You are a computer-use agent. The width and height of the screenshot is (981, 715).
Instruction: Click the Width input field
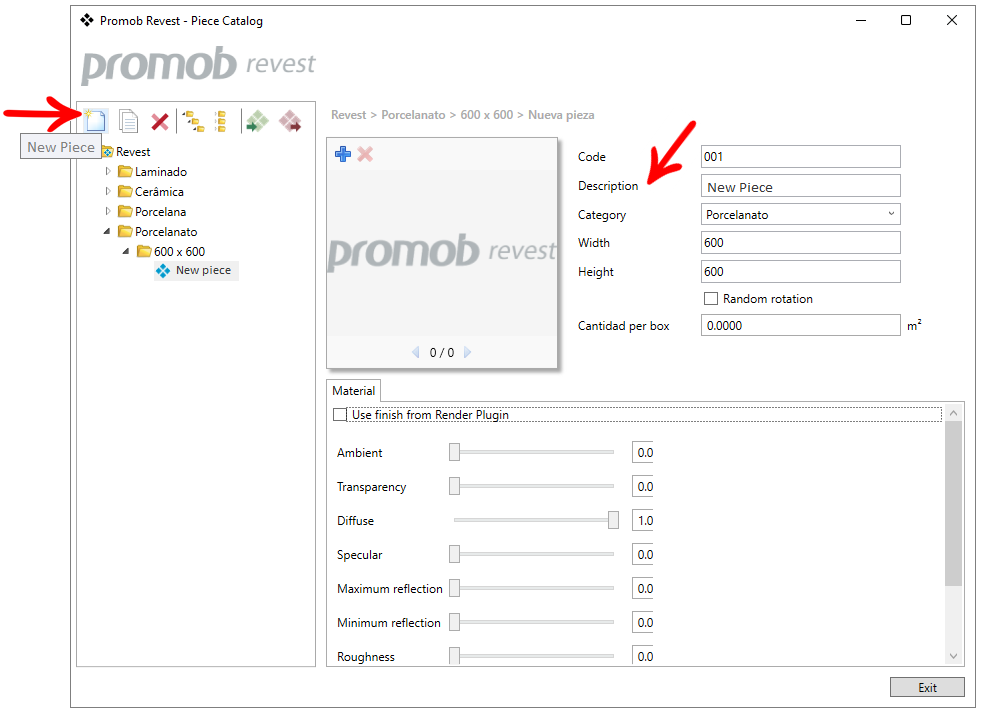coord(801,243)
